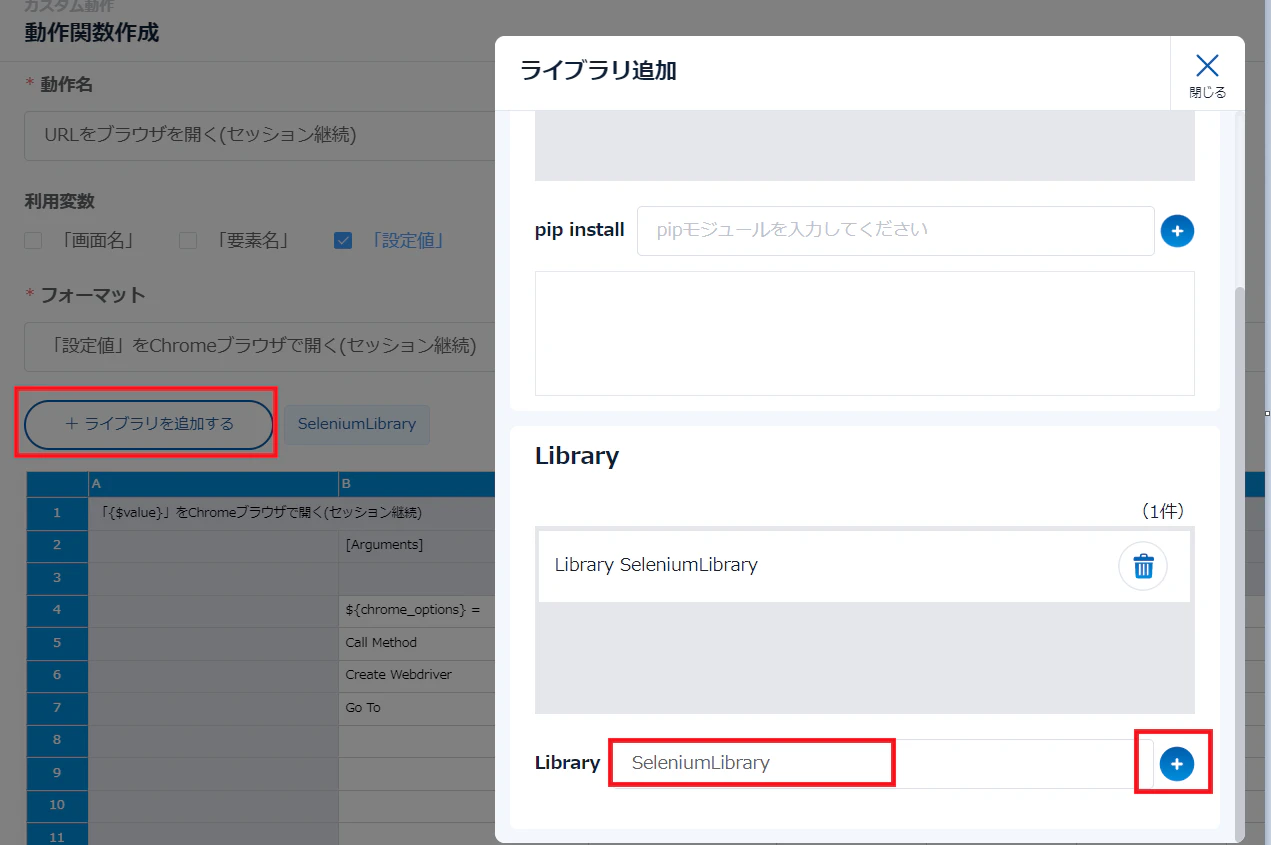Viewport: 1271px width, 845px height.
Task: Select column B header in spreadsheet
Action: pos(416,484)
